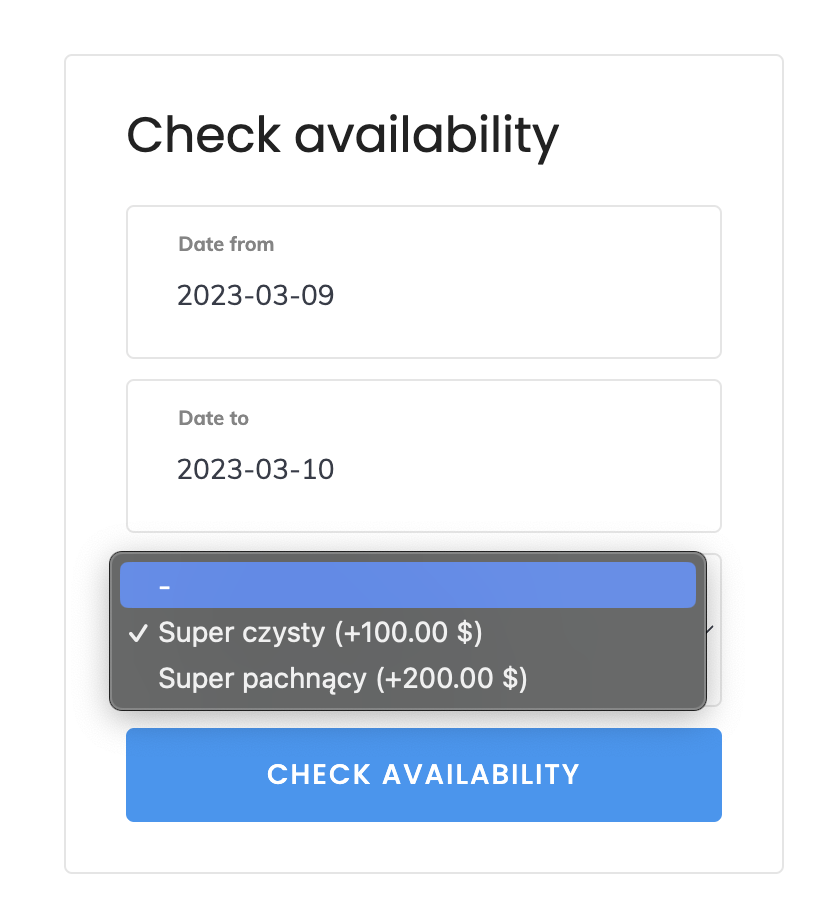816x898 pixels.
Task: Click the "Super czysty" option name
Action: tap(241, 633)
